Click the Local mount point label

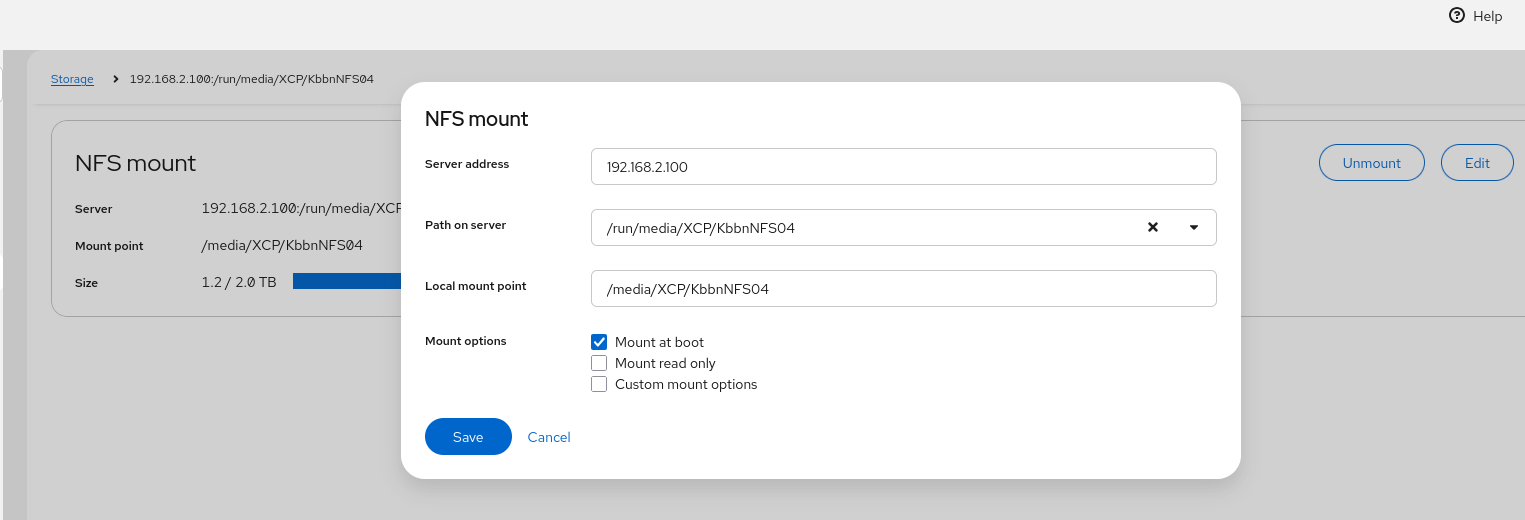click(476, 286)
